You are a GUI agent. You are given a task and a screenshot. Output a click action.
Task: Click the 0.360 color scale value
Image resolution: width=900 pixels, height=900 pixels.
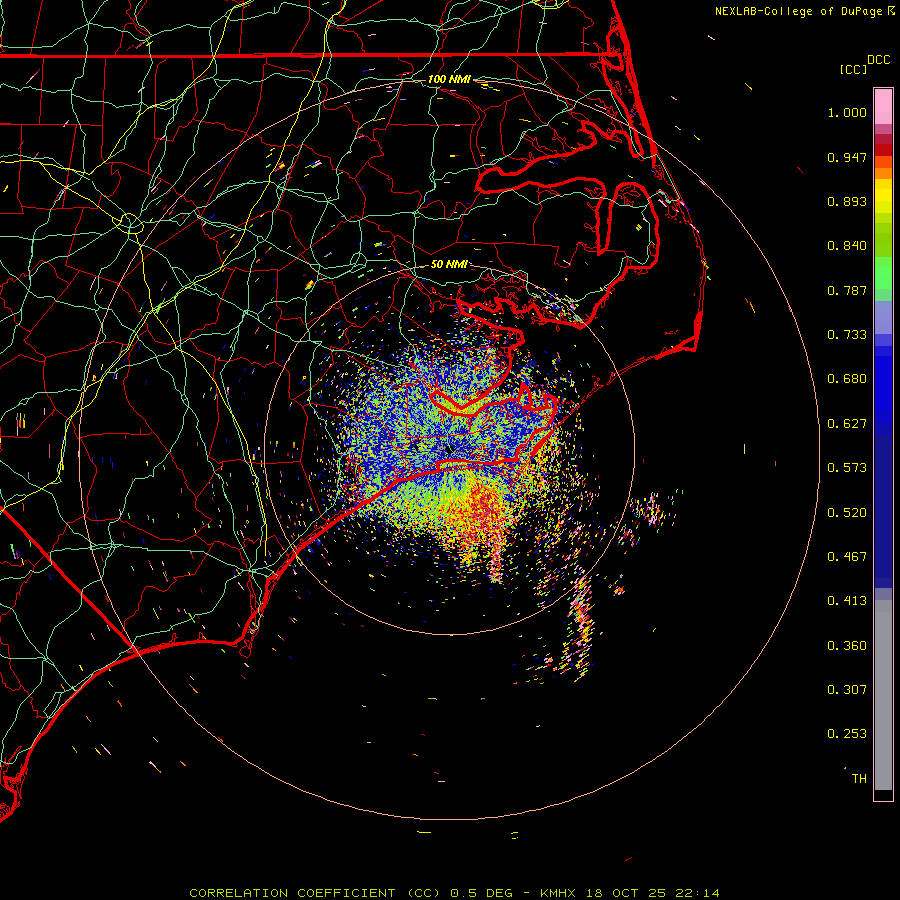(847, 646)
